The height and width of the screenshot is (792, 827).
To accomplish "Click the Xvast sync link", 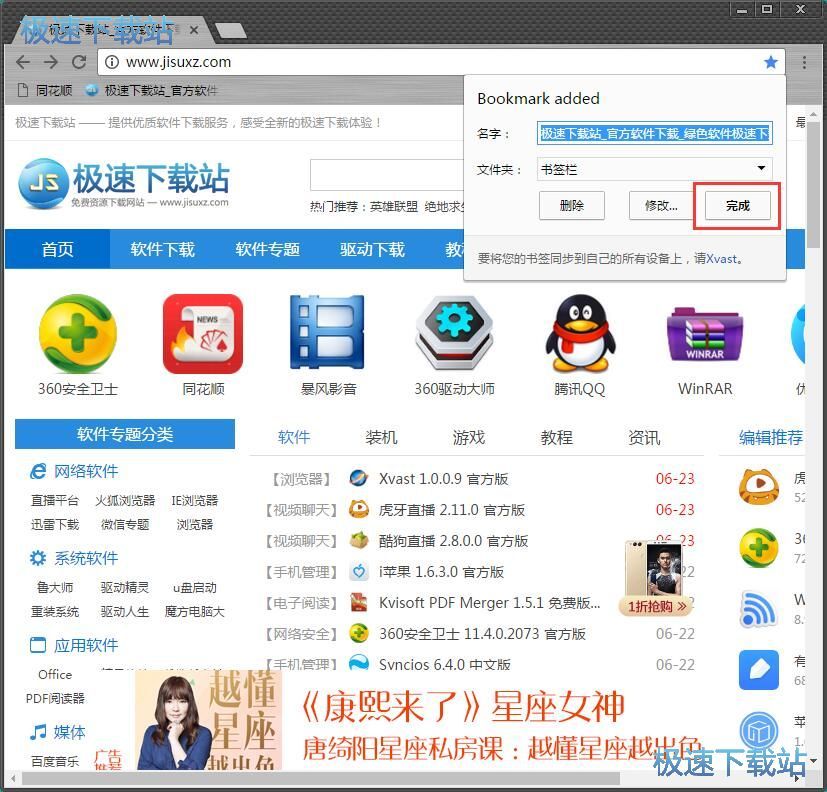I will point(722,258).
